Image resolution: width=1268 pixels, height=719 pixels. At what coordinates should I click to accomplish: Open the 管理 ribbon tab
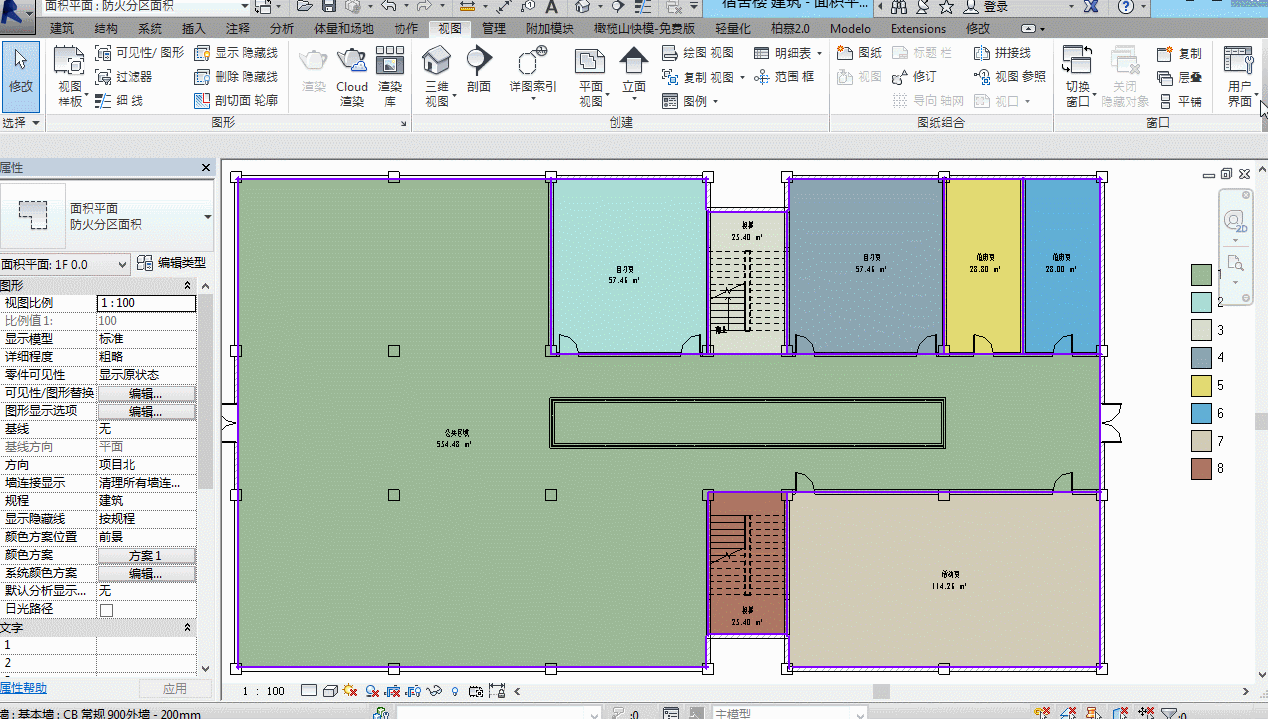(493, 29)
